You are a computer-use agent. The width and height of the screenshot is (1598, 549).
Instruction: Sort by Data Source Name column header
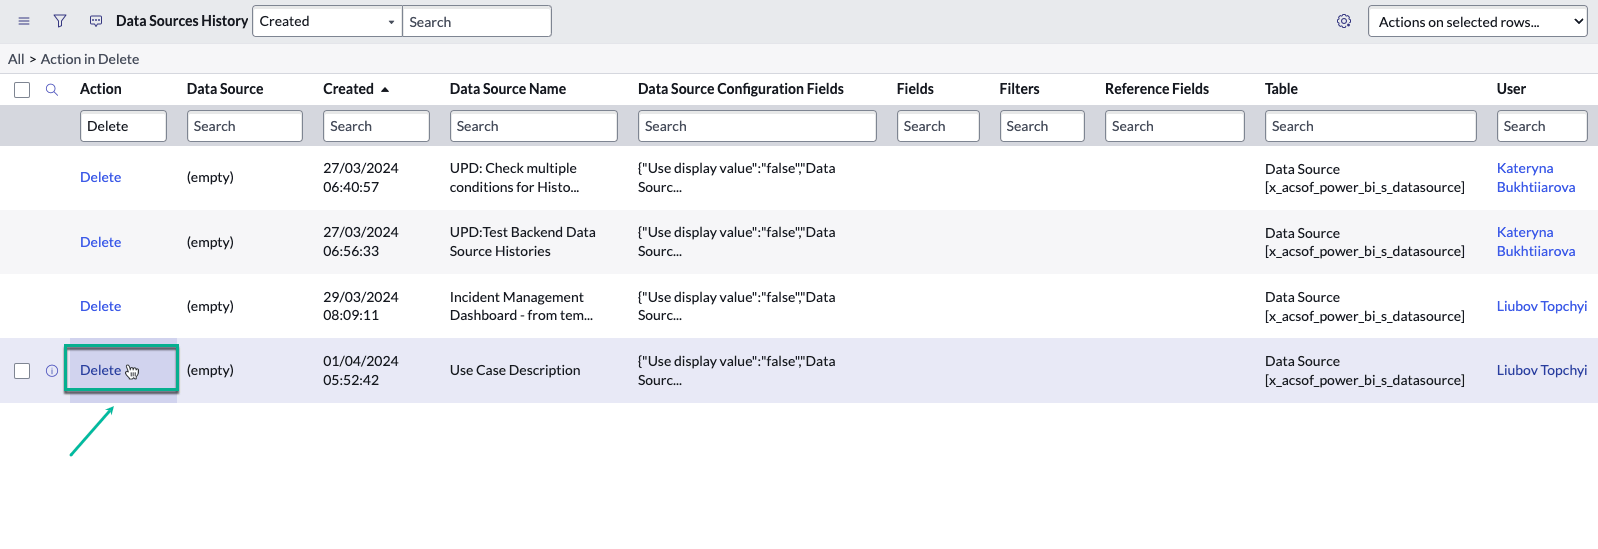pos(507,89)
